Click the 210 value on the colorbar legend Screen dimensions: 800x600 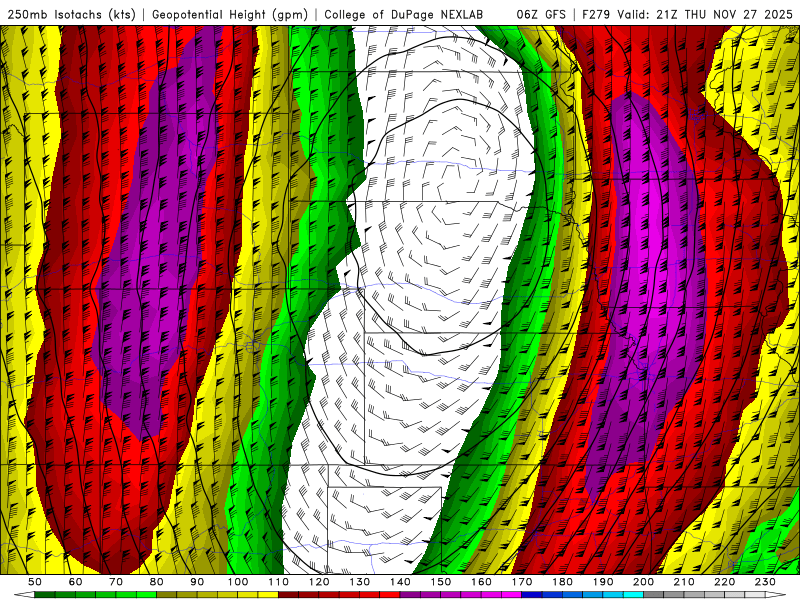coord(684,582)
